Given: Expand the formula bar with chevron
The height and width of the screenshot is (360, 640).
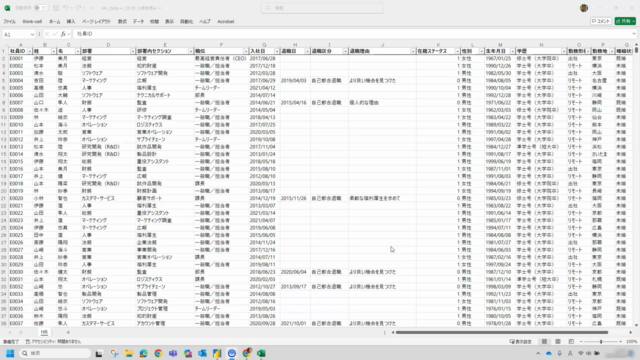Looking at the screenshot, I should (x=633, y=34).
